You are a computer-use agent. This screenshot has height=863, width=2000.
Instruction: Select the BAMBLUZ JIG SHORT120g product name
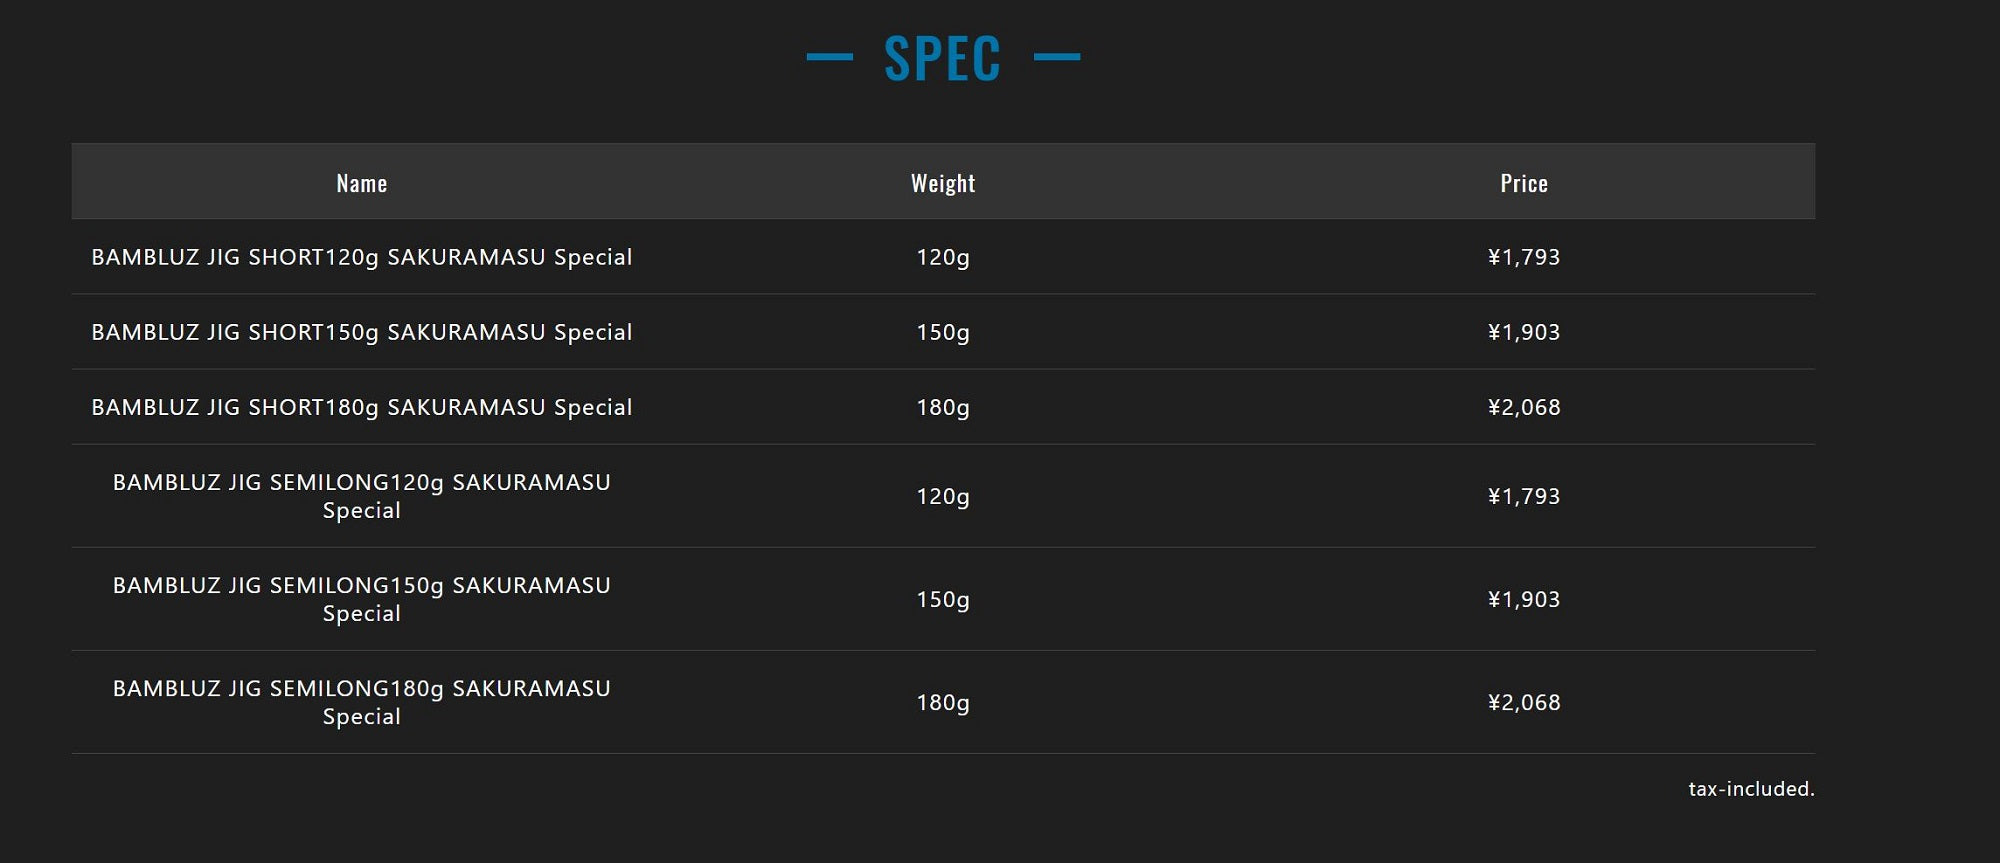pos(361,257)
